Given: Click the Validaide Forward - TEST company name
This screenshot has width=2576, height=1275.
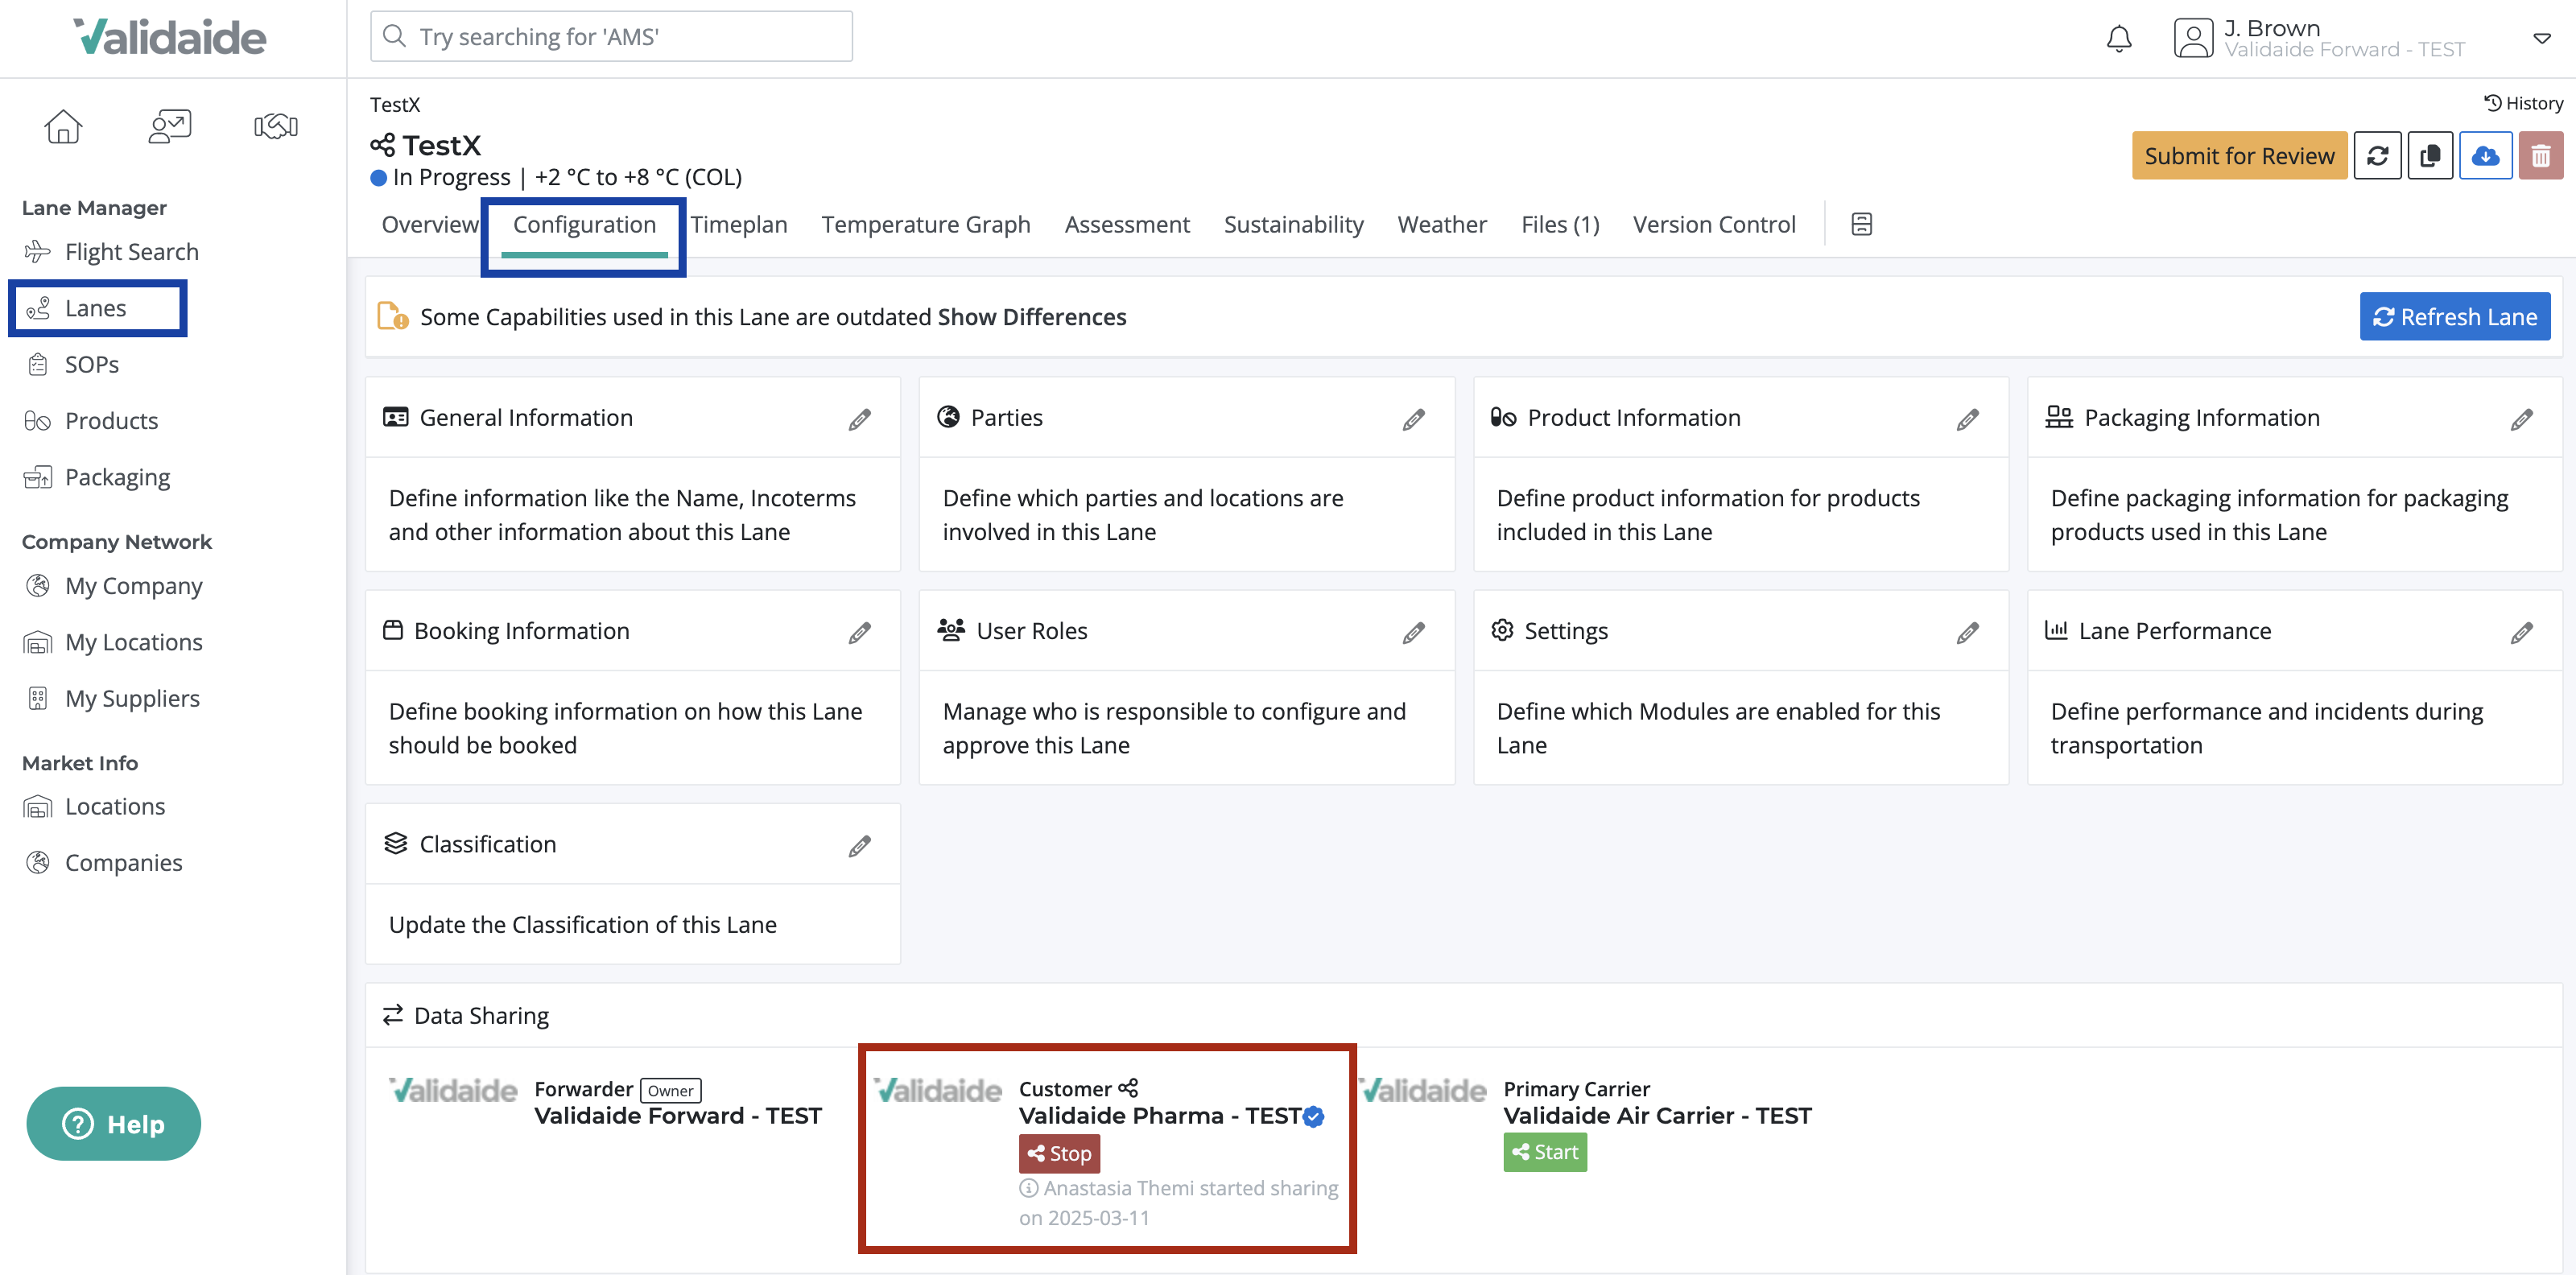Looking at the screenshot, I should [678, 1116].
